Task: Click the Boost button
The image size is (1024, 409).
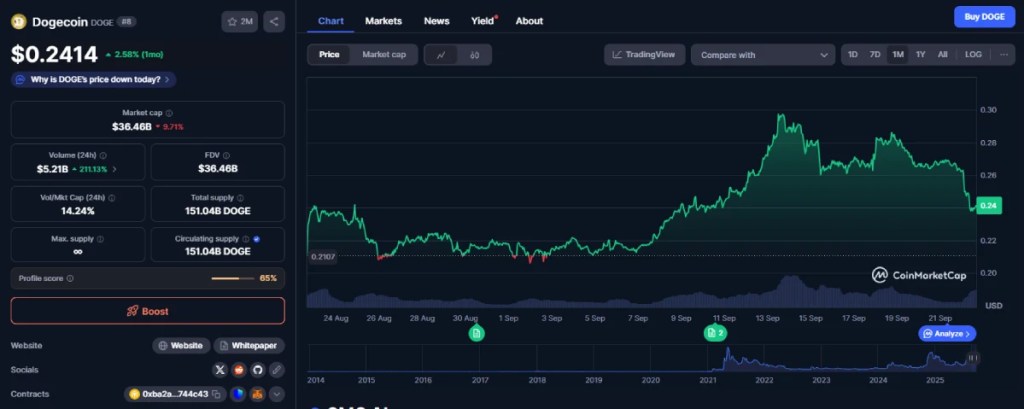Action: pos(148,311)
